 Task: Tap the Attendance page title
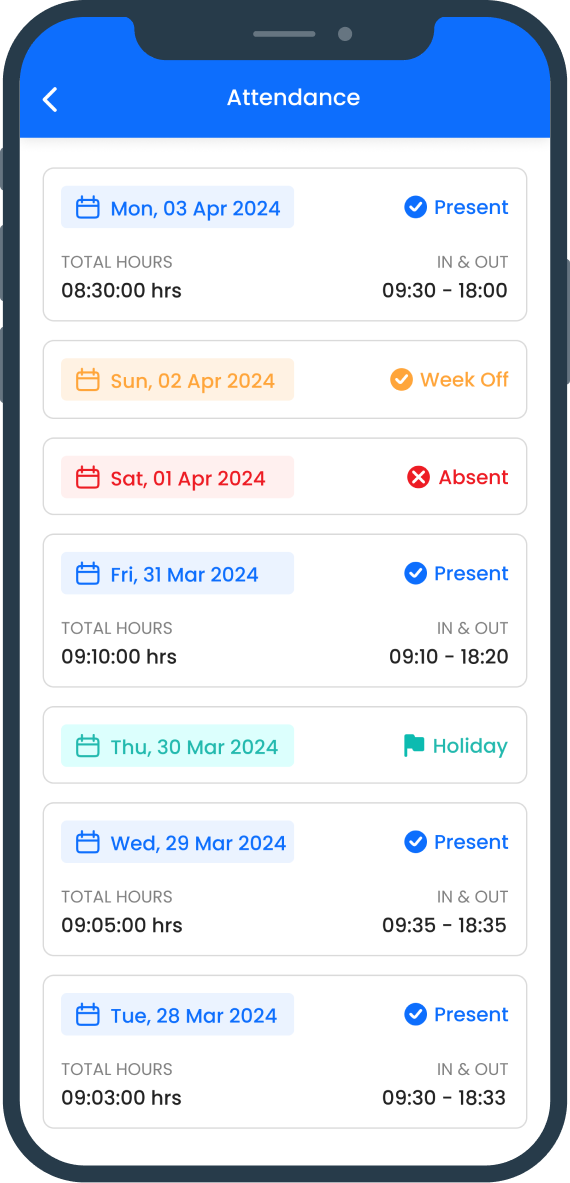pyautogui.click(x=293, y=97)
